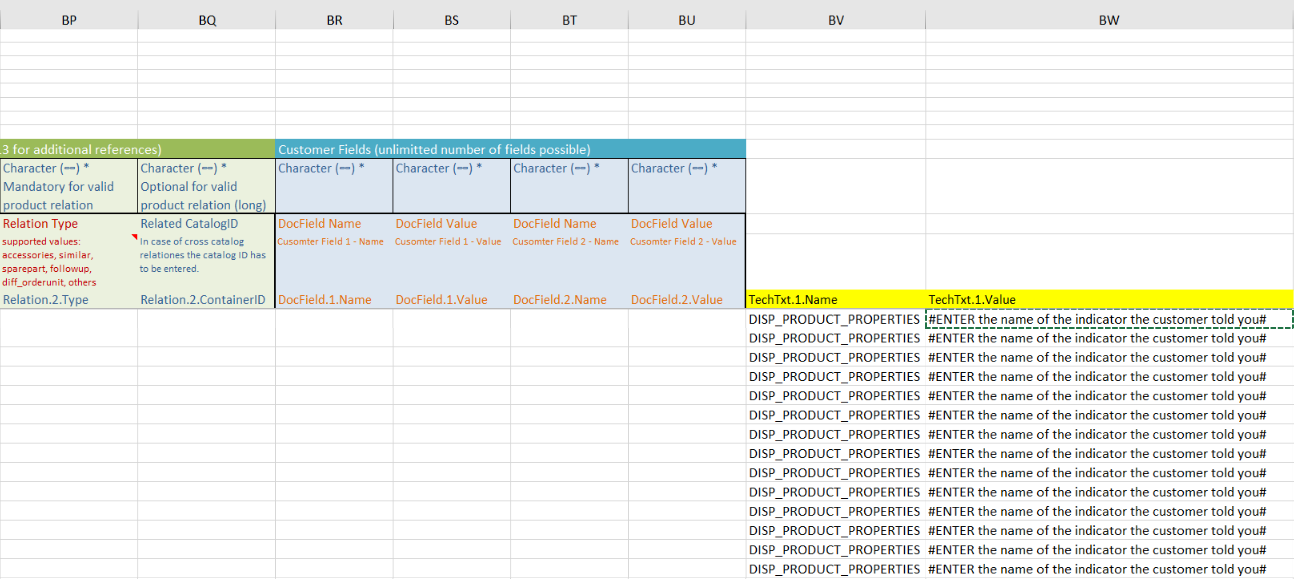Viewport: 1294px width, 579px height.
Task: Click the BR column header
Action: [335, 20]
